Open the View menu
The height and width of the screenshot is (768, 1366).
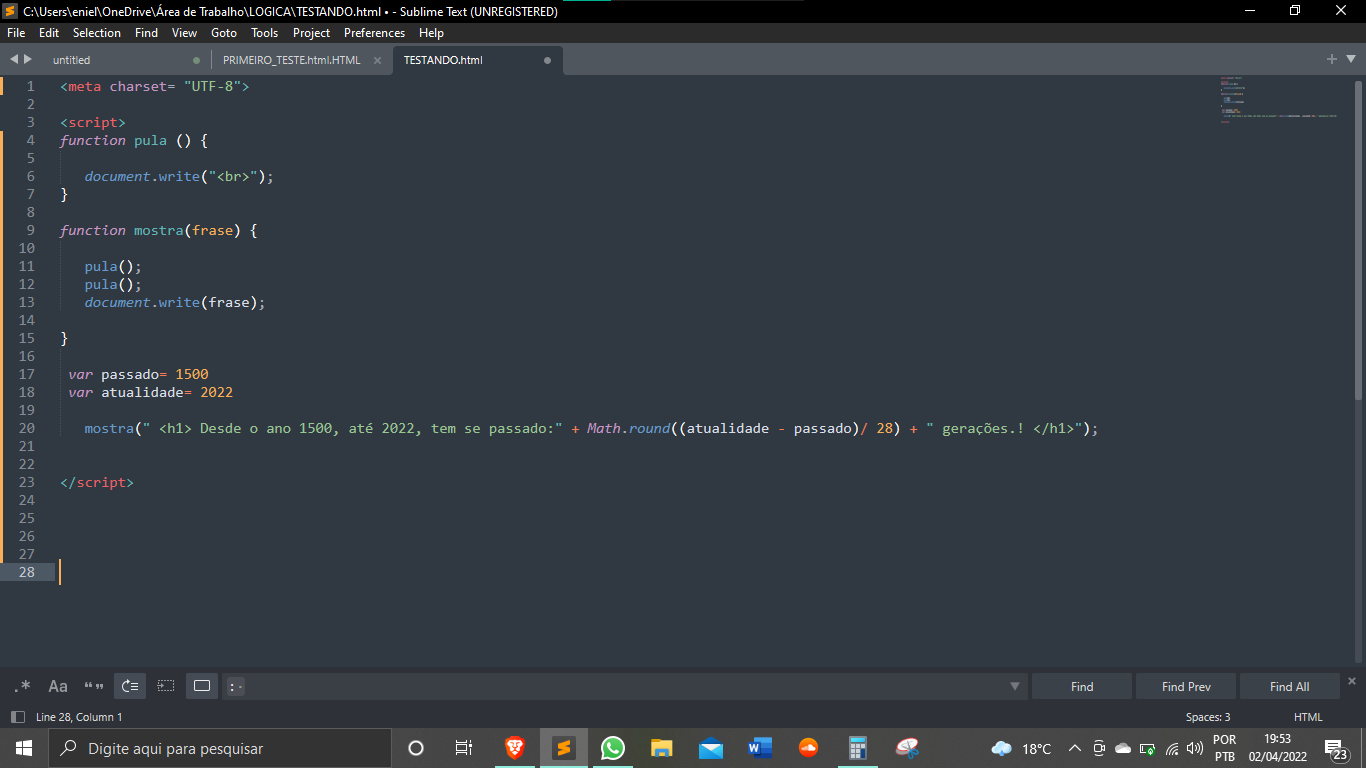185,33
